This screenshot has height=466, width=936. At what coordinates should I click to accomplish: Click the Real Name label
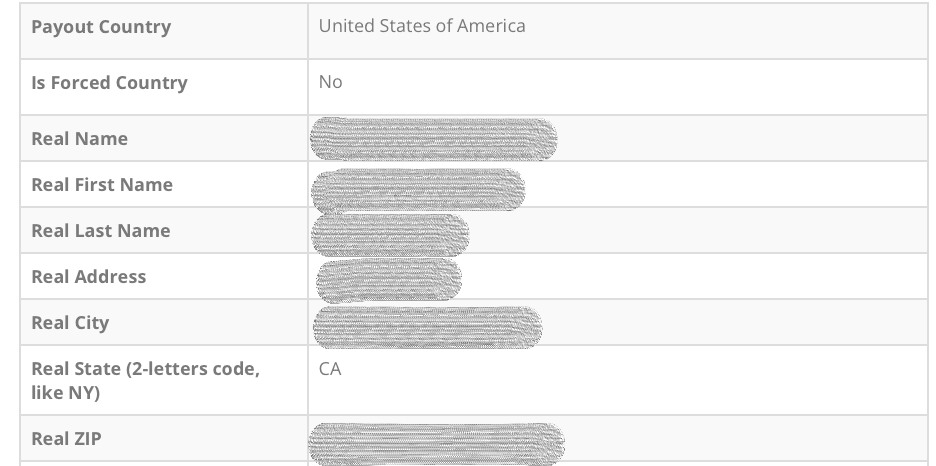80,139
